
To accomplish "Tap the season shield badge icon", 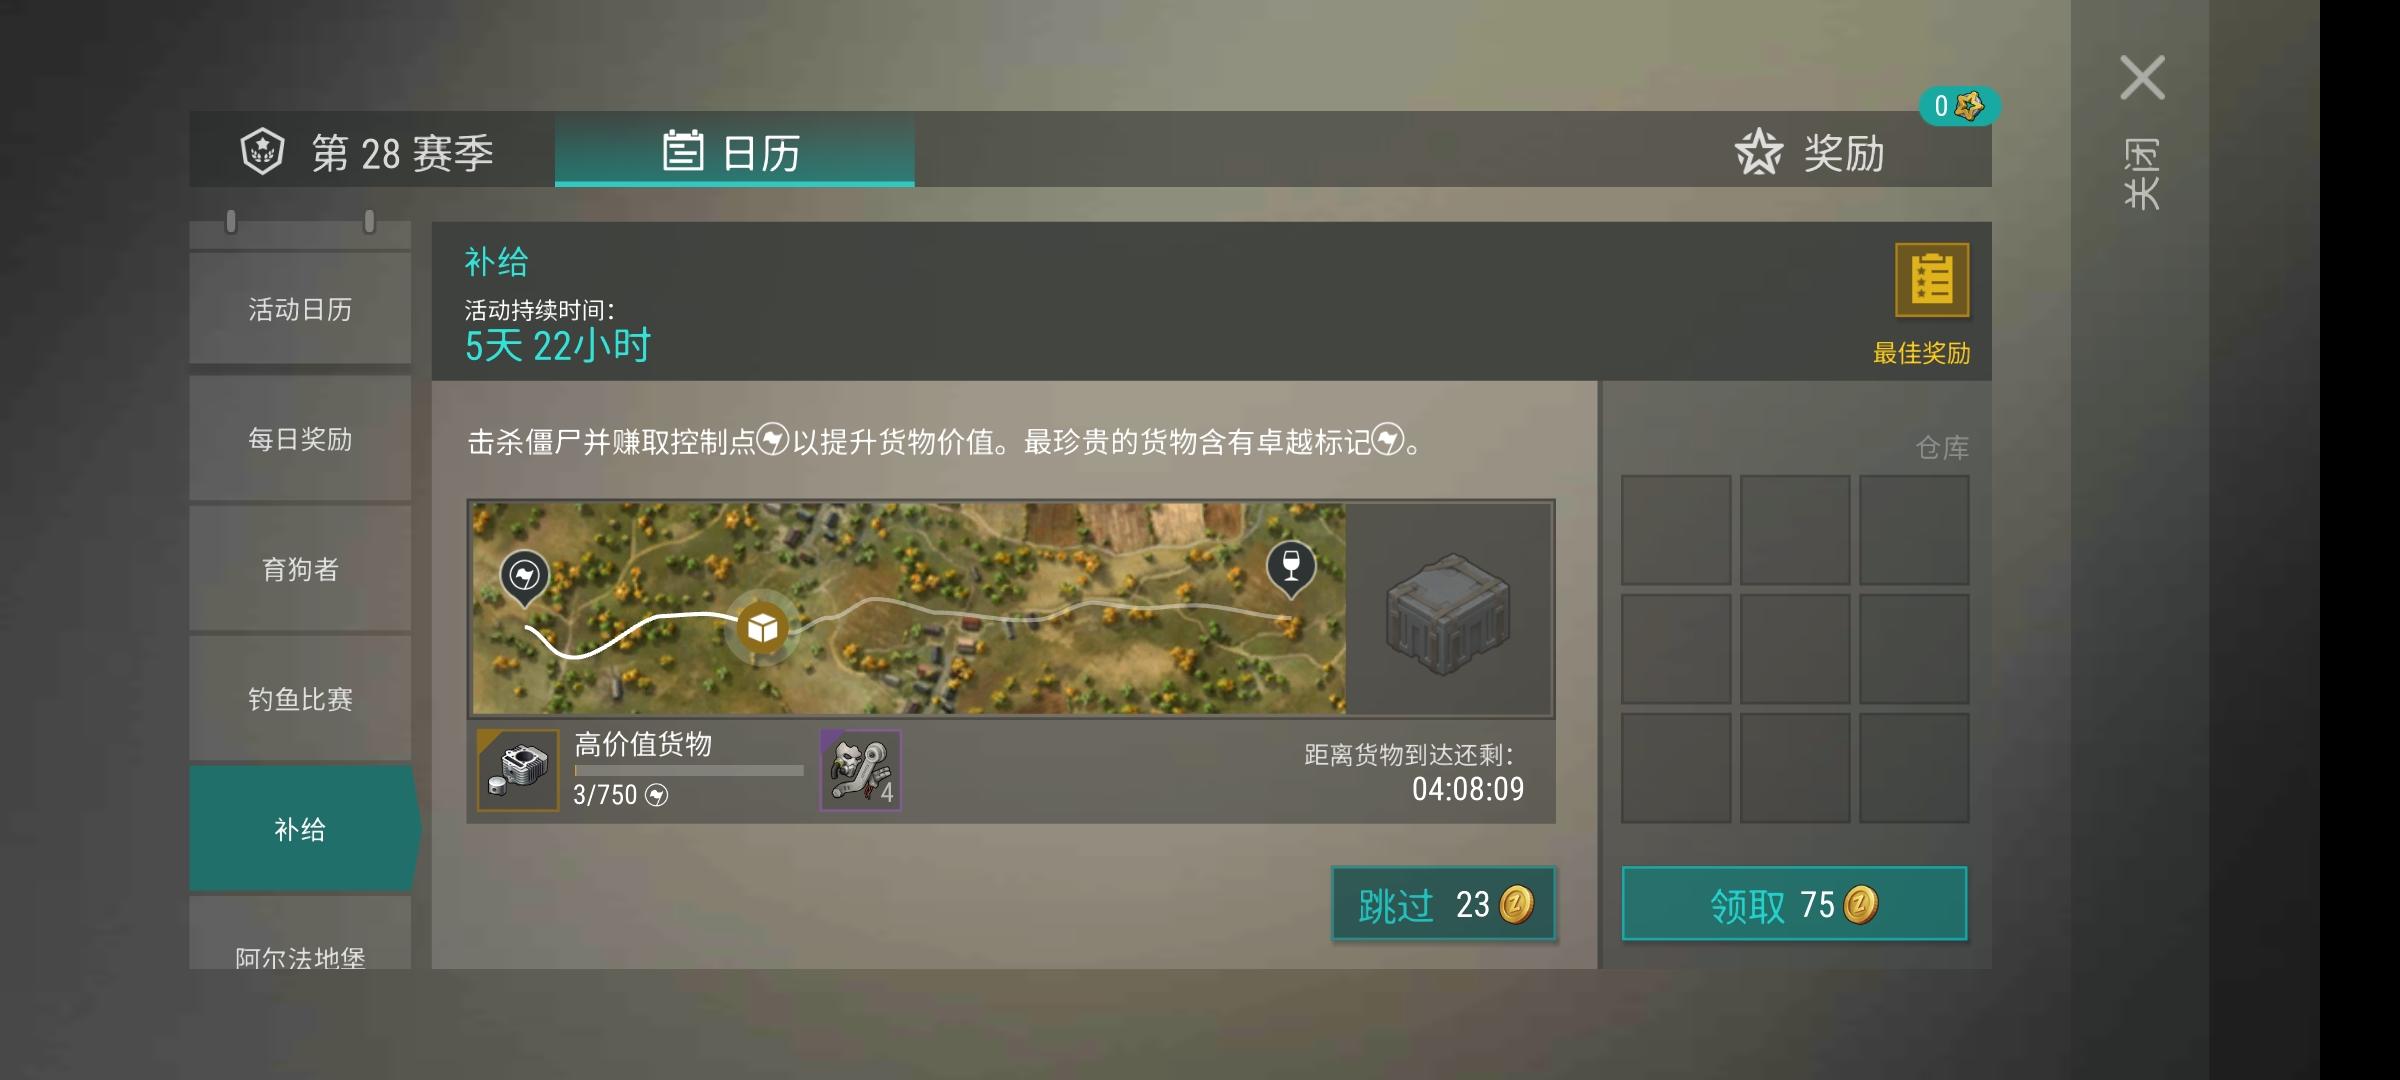I will (263, 152).
